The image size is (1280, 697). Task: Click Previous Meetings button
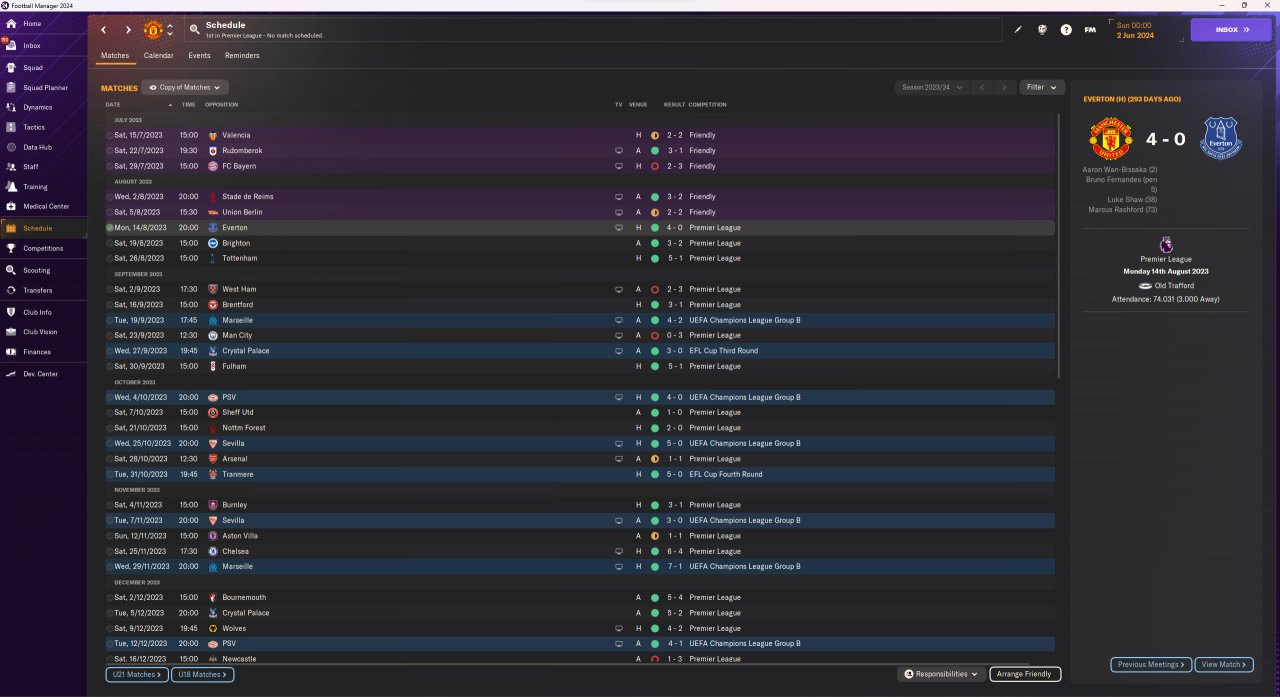click(1151, 664)
